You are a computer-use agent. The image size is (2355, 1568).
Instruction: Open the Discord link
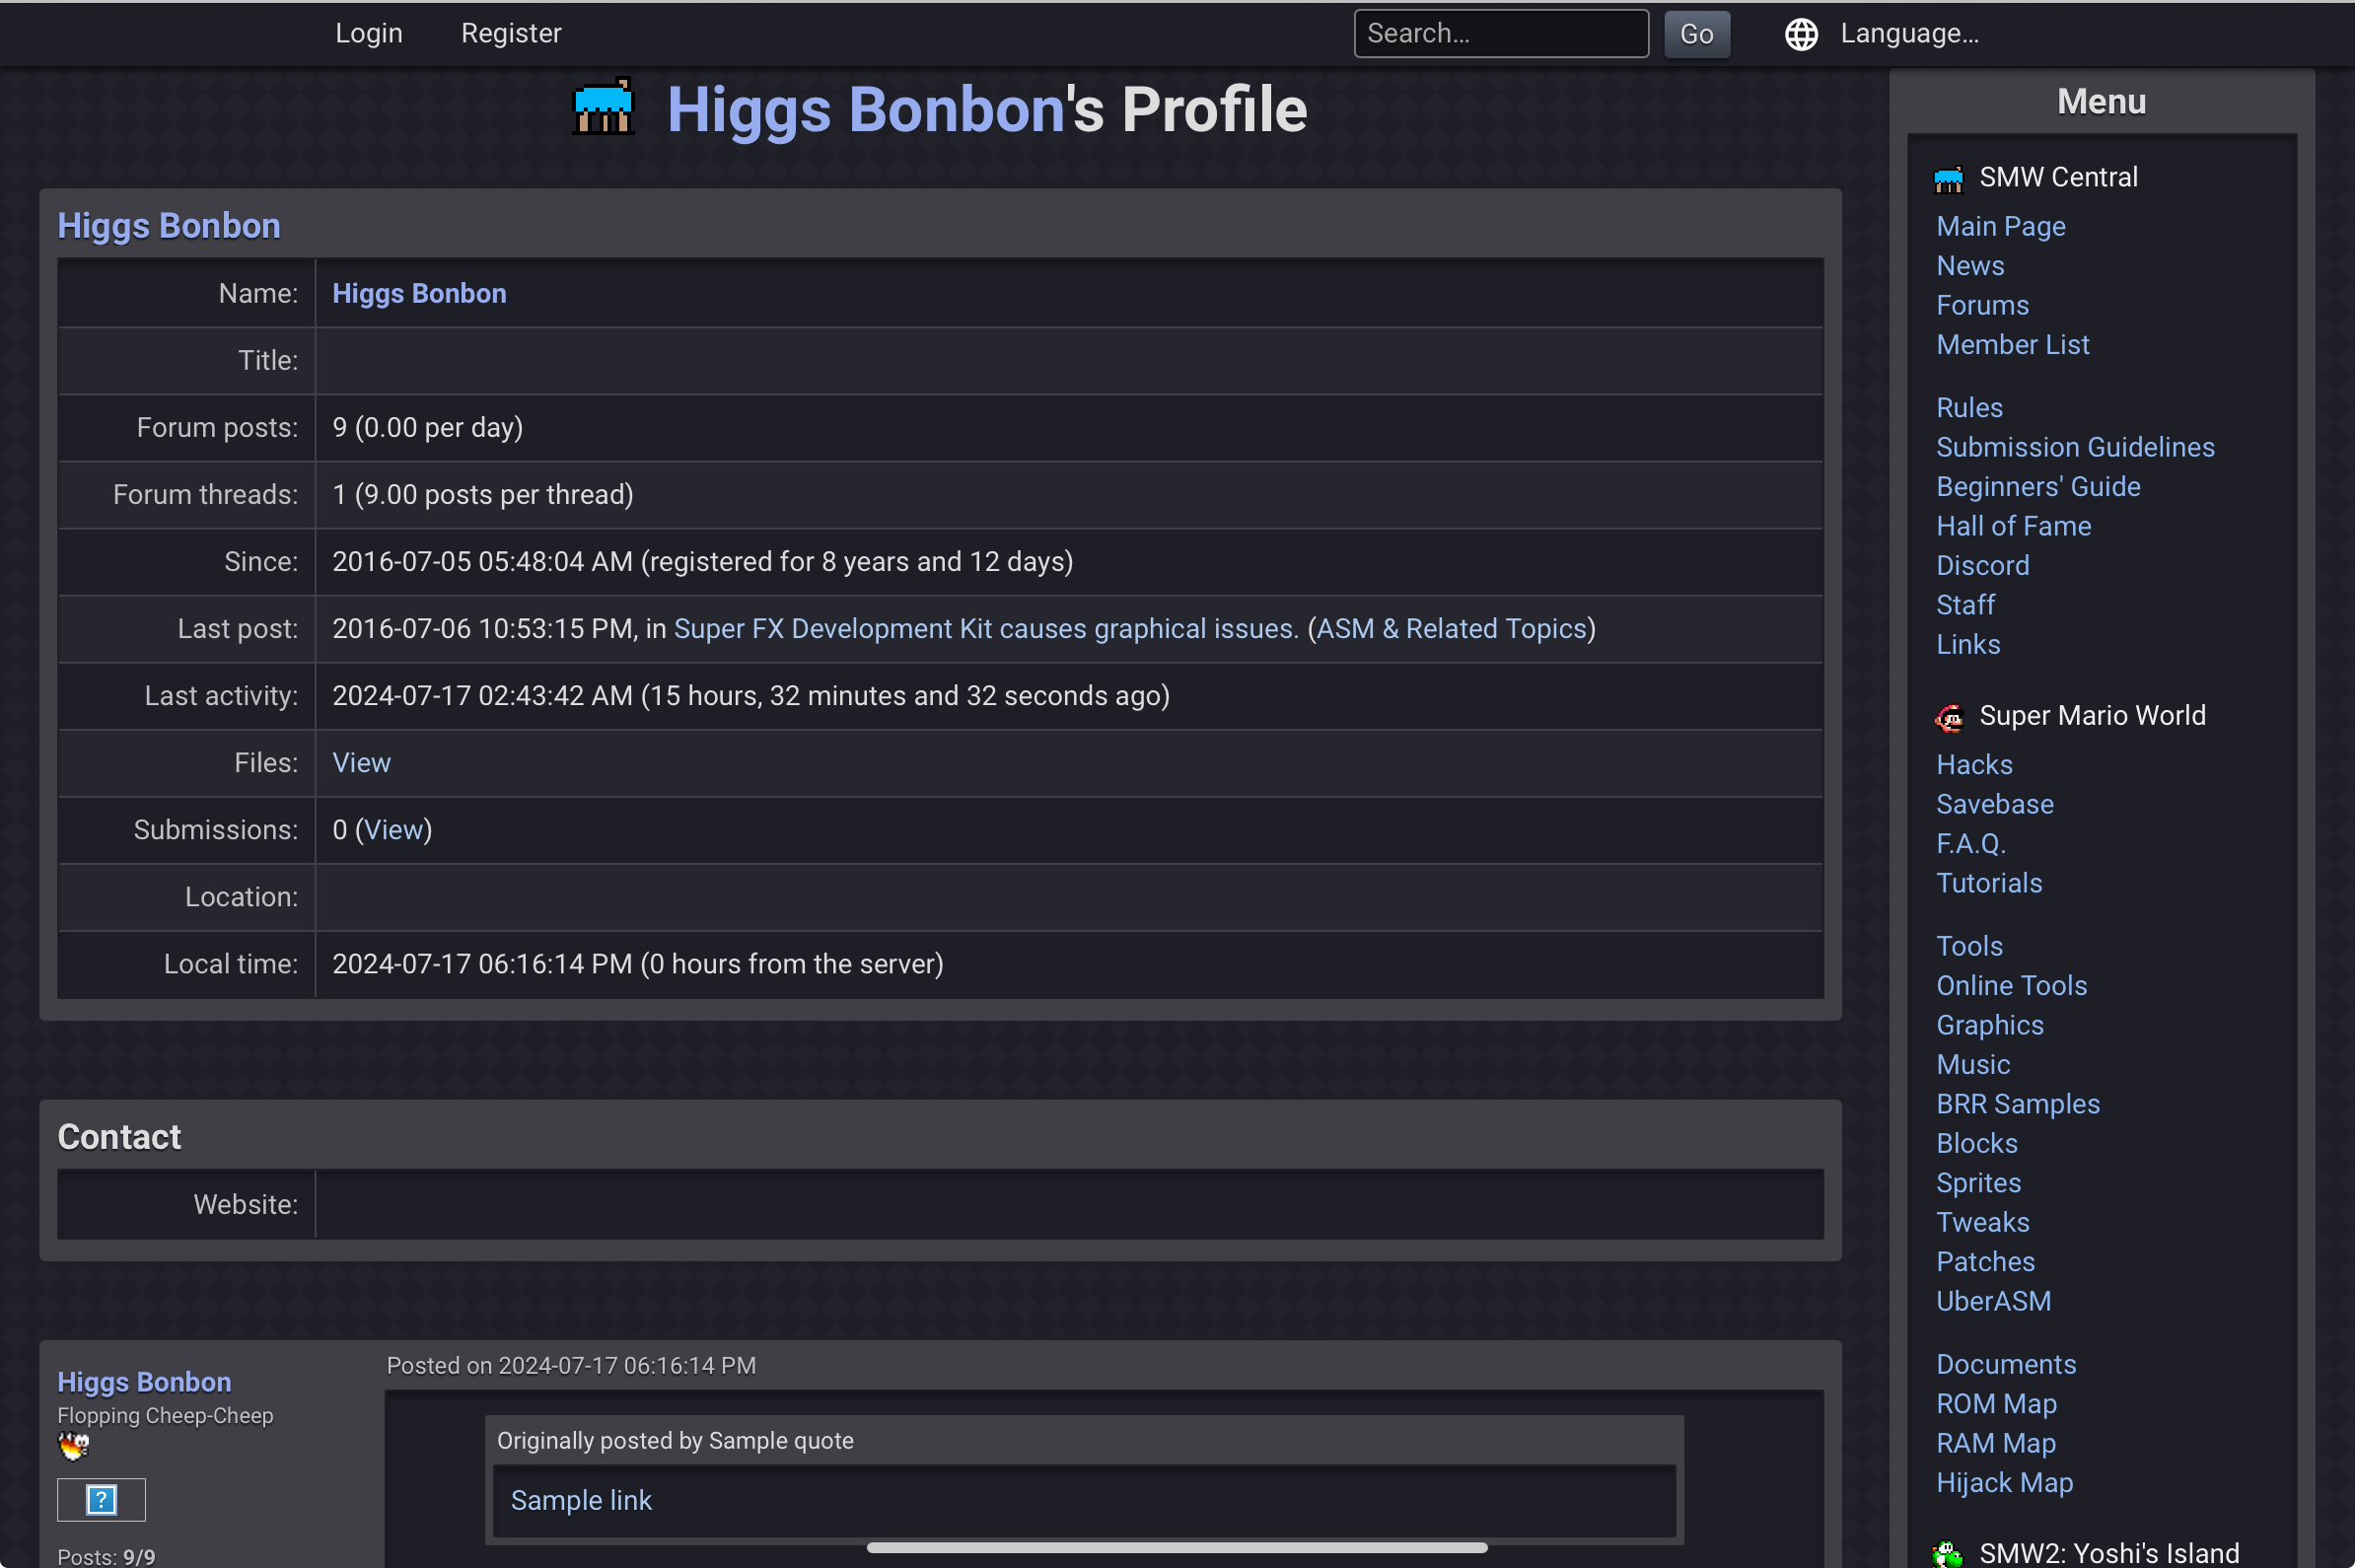tap(1982, 565)
